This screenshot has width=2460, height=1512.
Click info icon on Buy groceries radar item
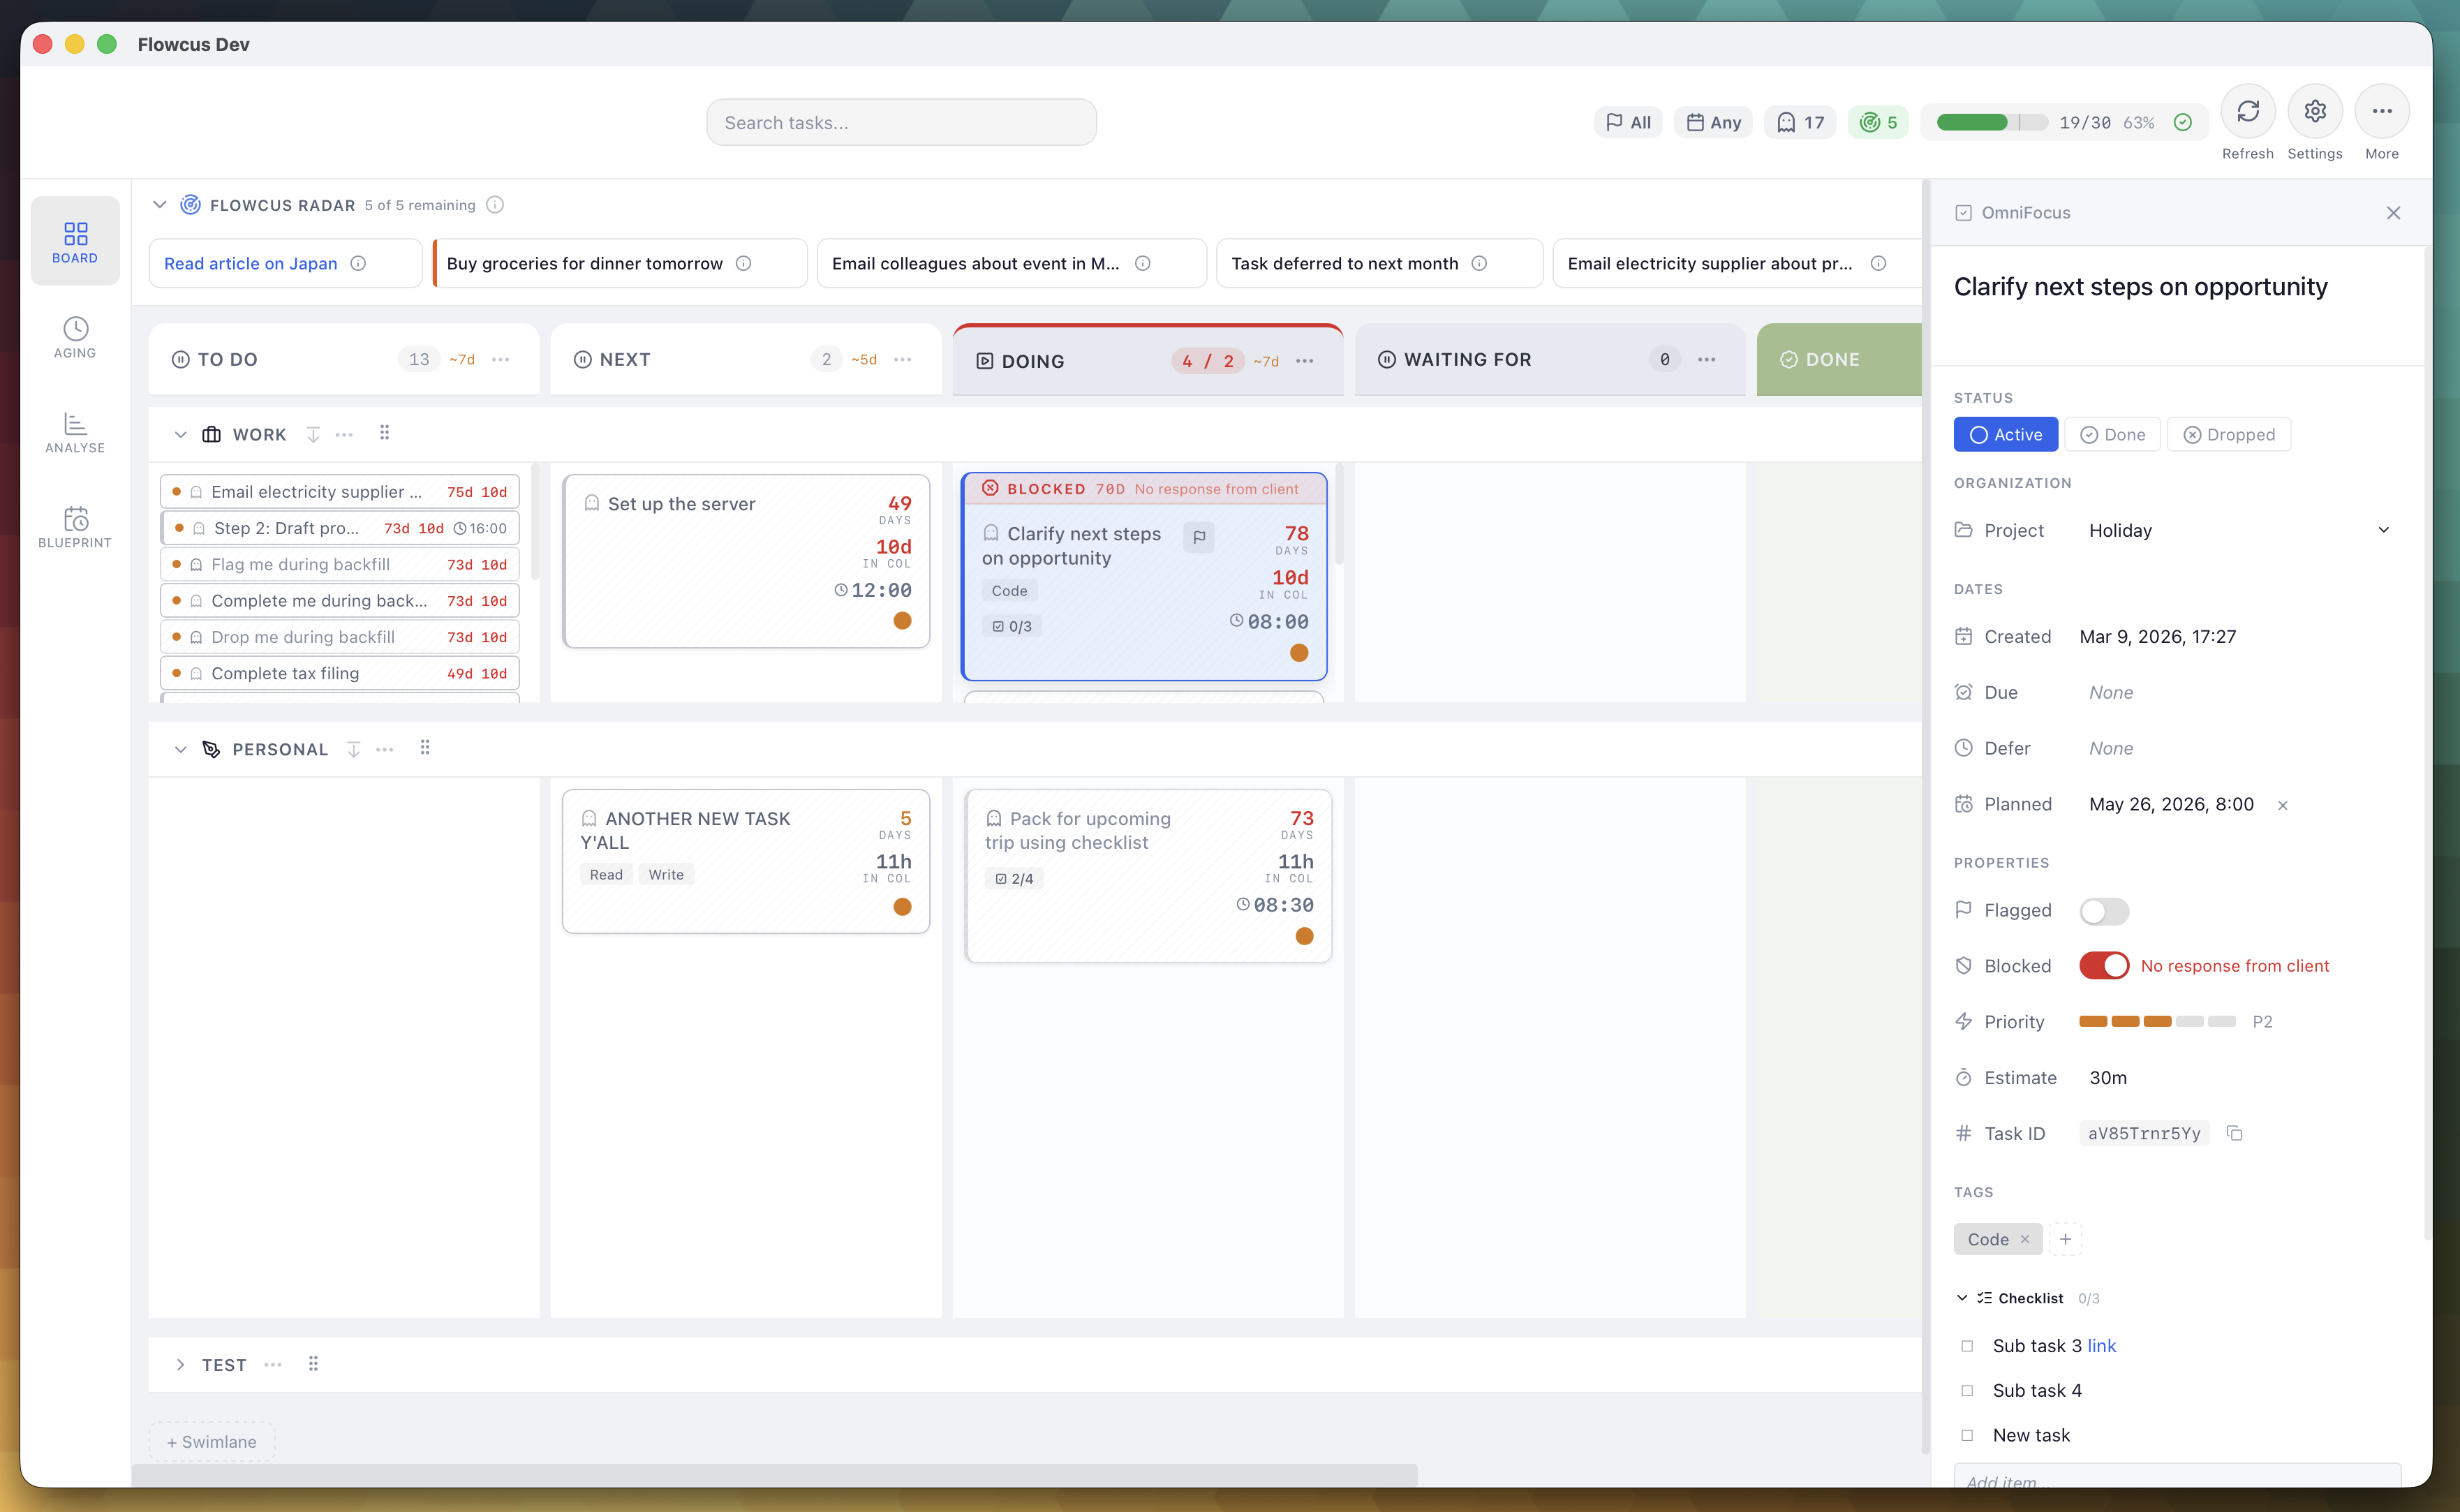(743, 263)
